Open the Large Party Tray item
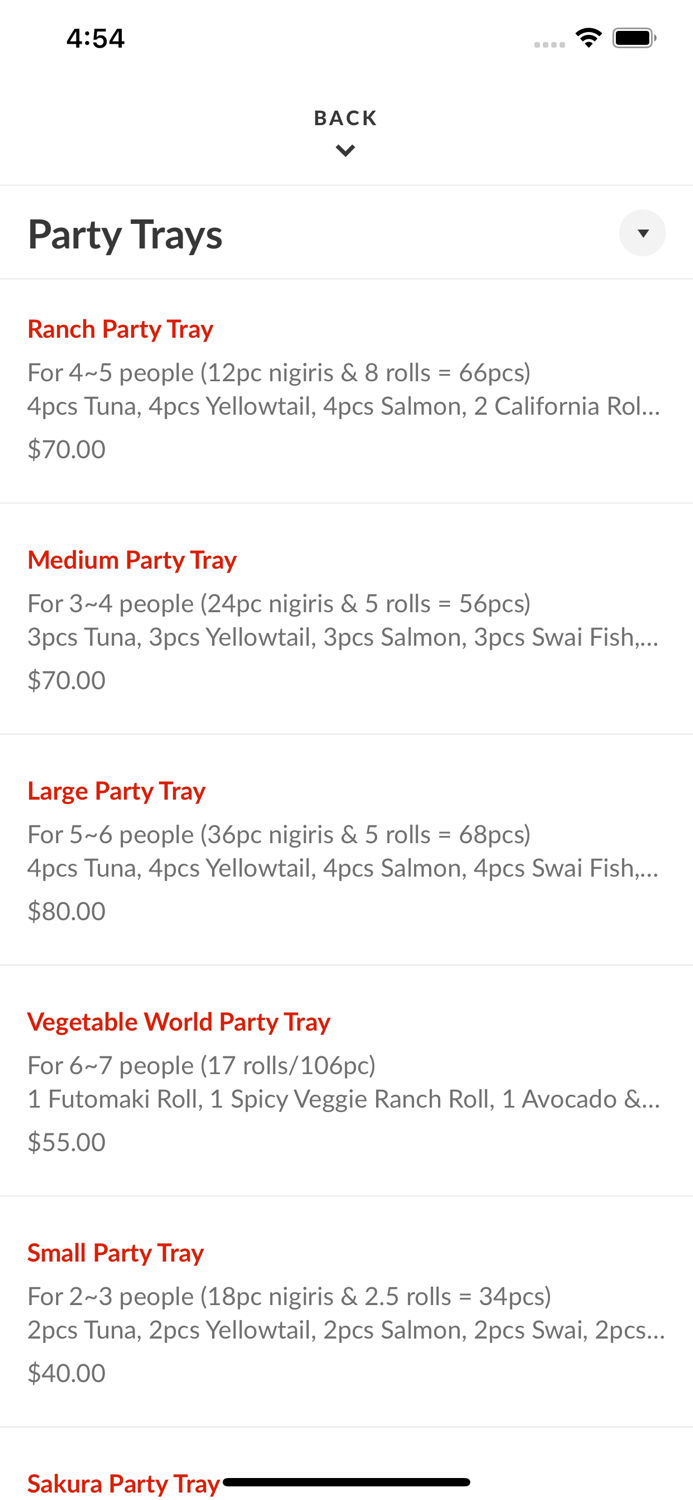This screenshot has width=693, height=1500. click(x=116, y=791)
